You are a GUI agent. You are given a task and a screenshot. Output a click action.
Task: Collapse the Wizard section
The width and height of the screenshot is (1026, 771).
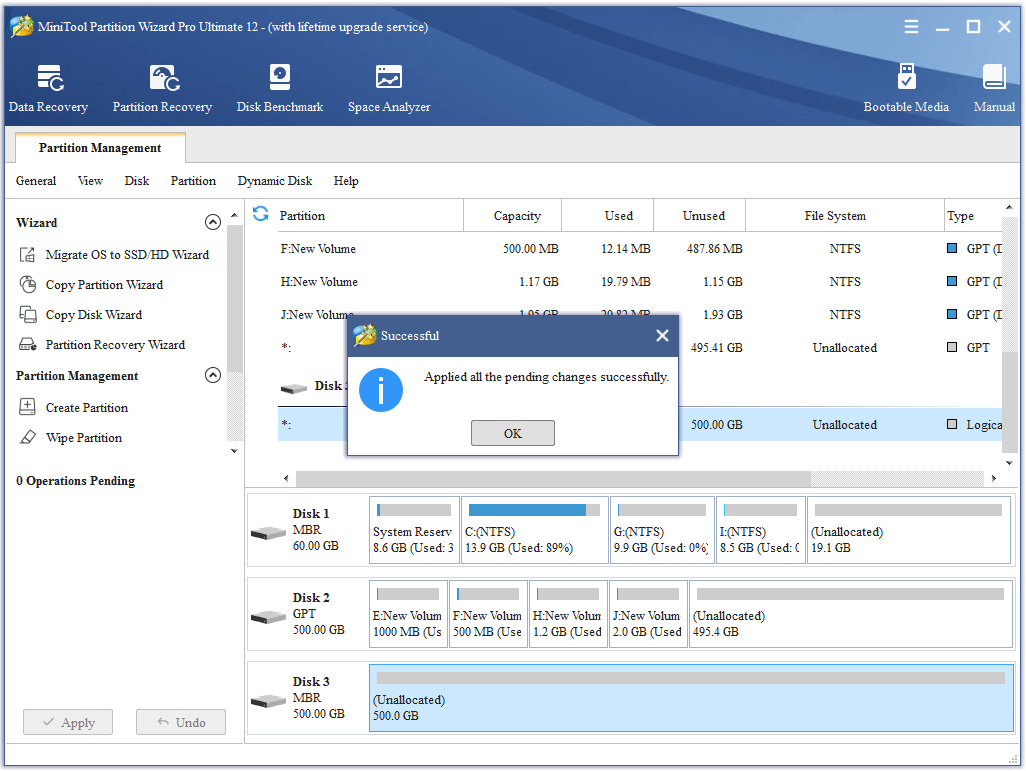(212, 222)
